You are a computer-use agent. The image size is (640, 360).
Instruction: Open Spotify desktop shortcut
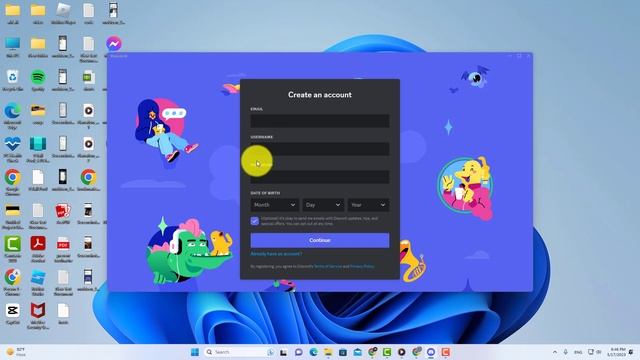[38, 80]
